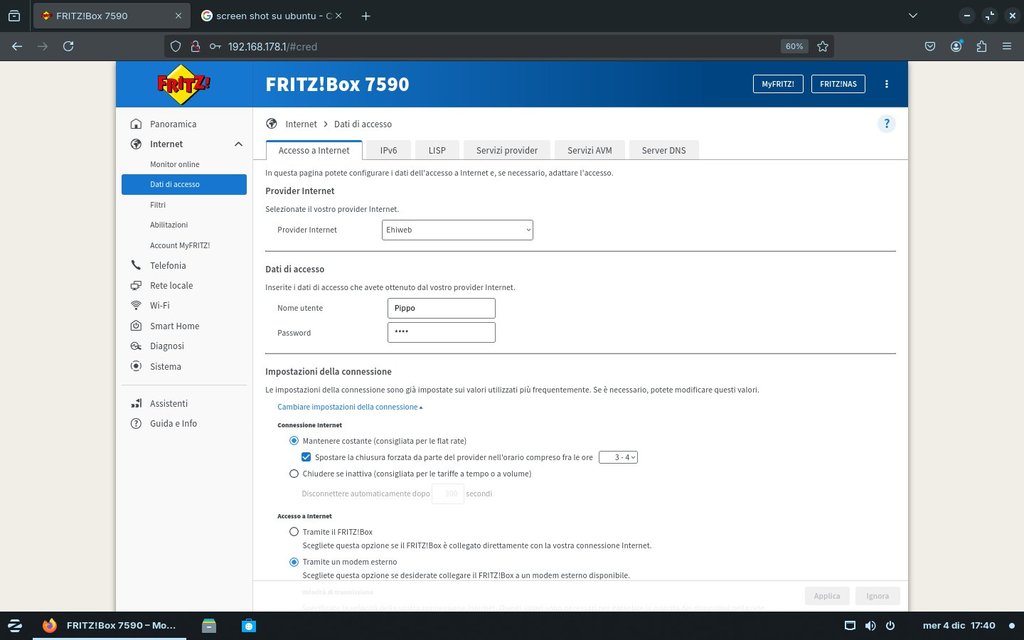The width and height of the screenshot is (1024, 640).
Task: Click the Smart Home icon
Action: click(136, 326)
